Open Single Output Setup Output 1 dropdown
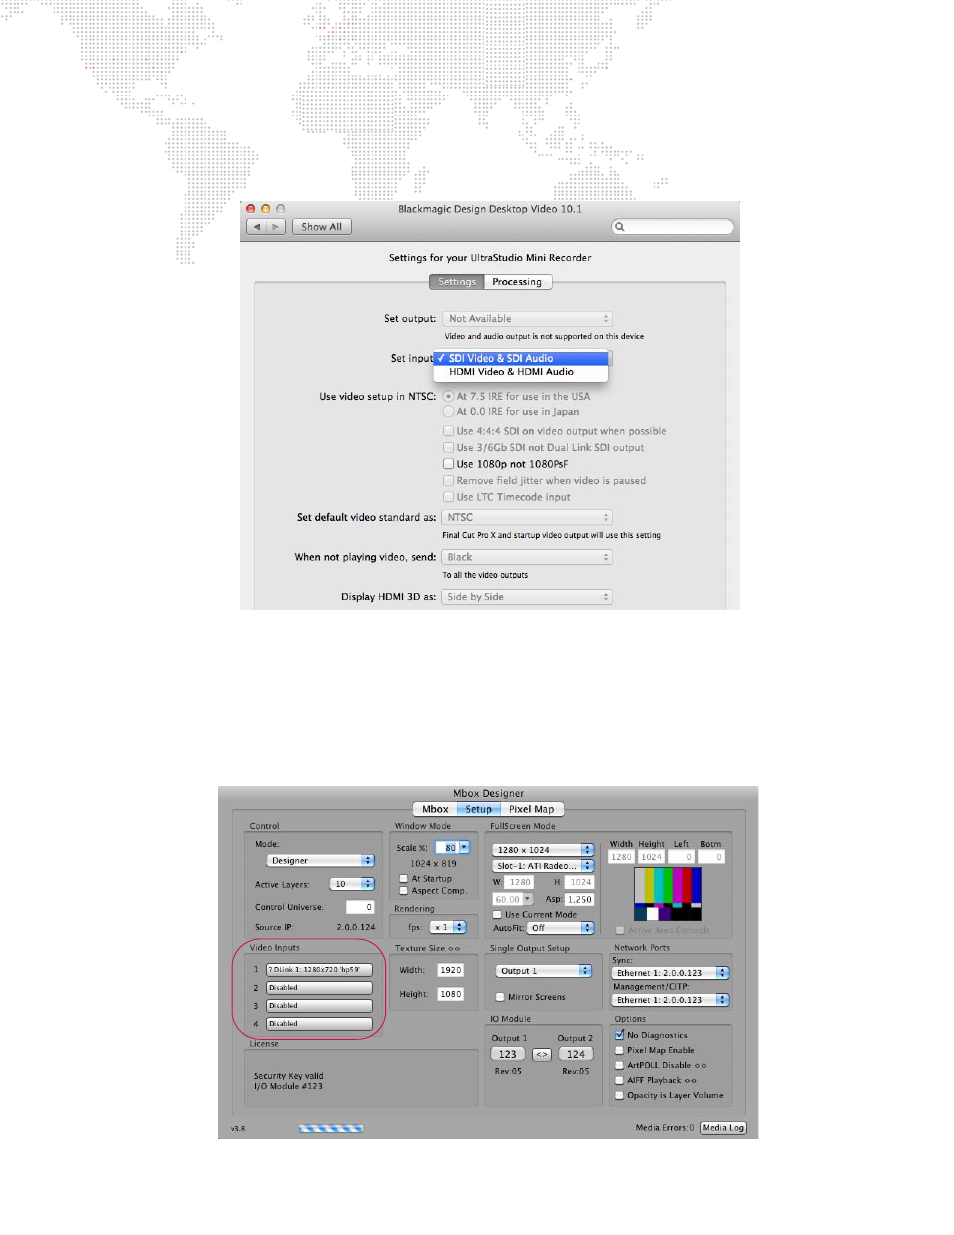Screen dimensions: 954x1235 (544, 971)
